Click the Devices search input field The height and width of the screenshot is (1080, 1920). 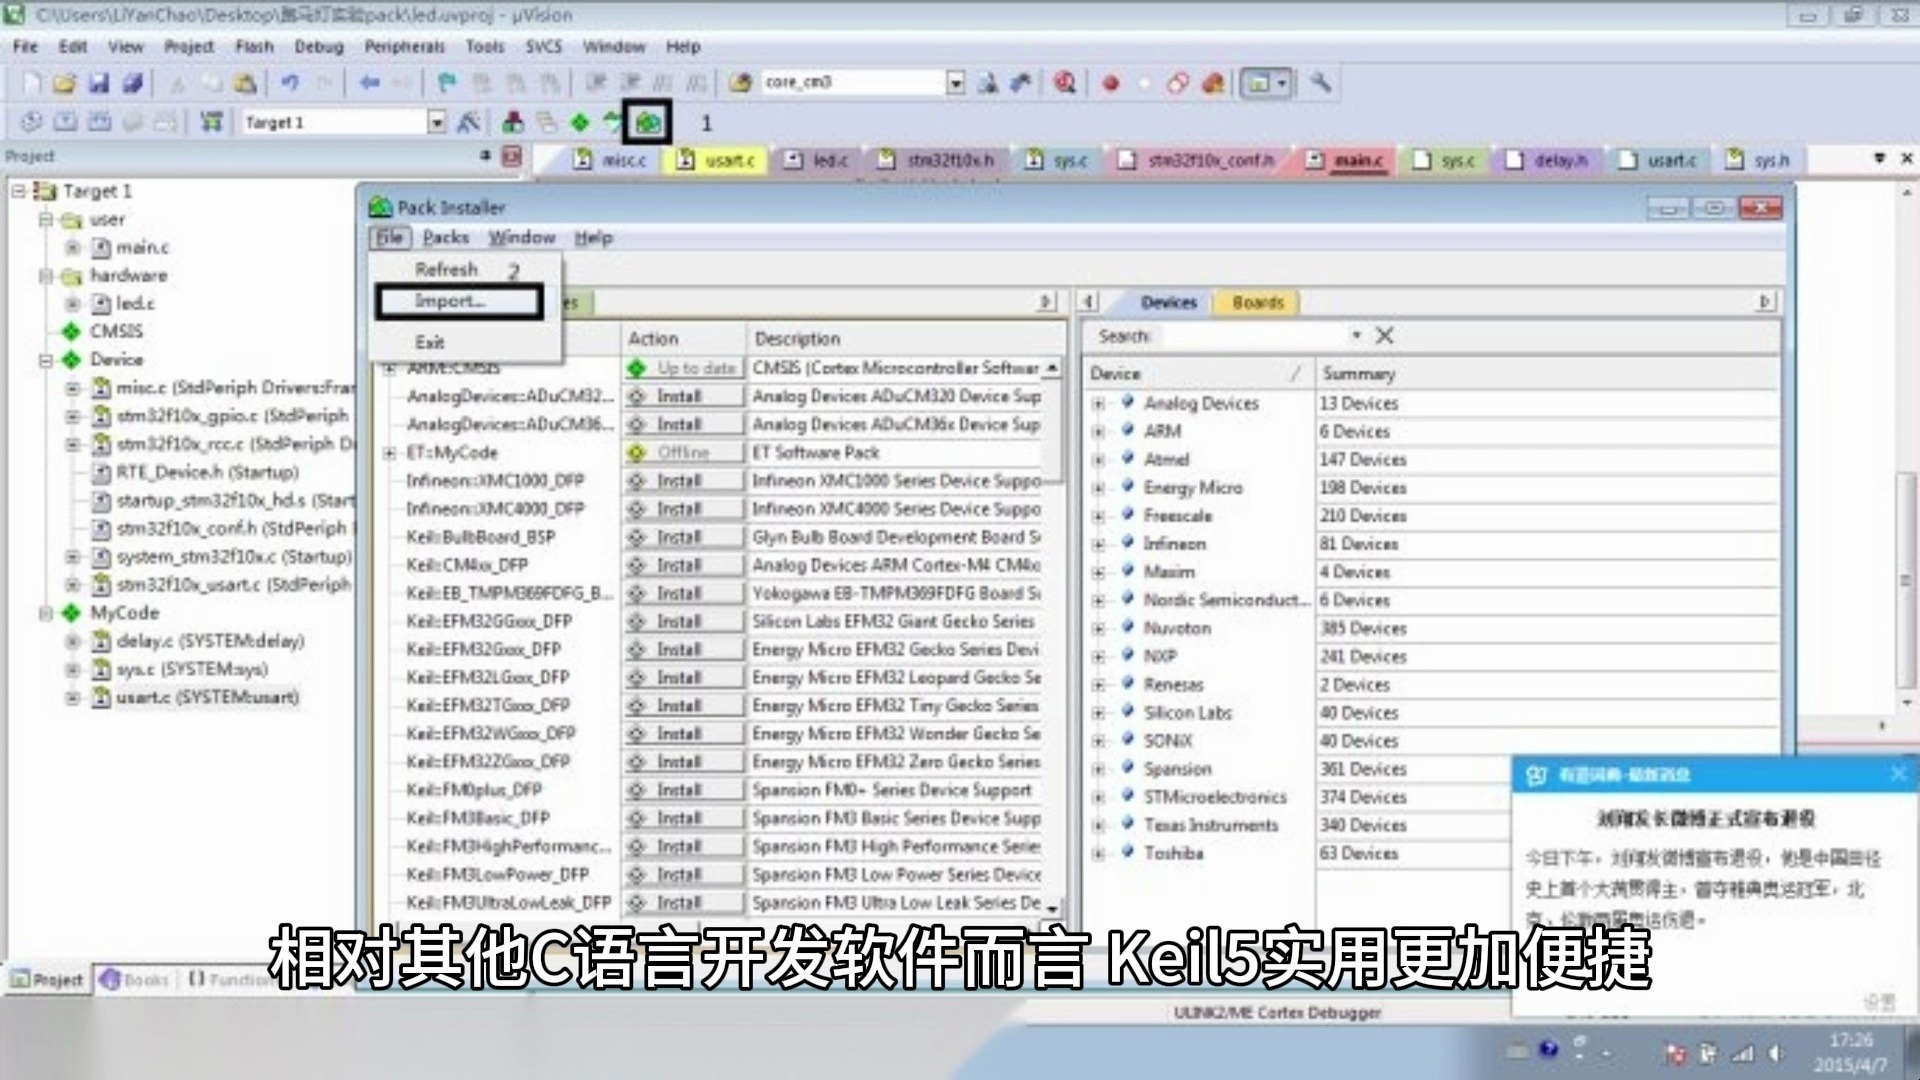(1253, 336)
